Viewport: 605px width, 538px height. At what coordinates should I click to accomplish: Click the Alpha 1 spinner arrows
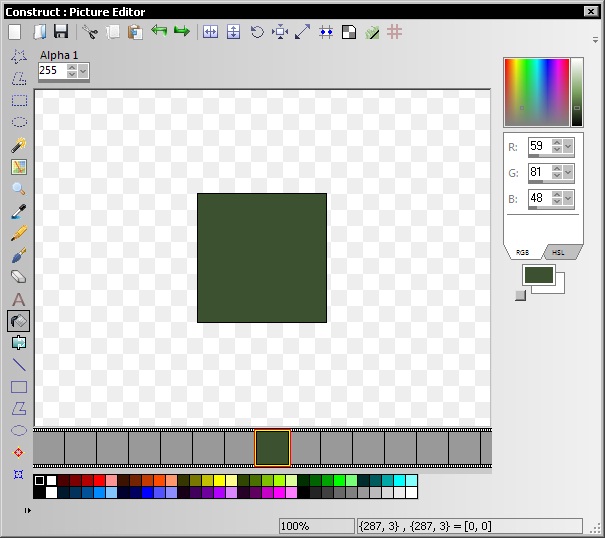tap(72, 71)
